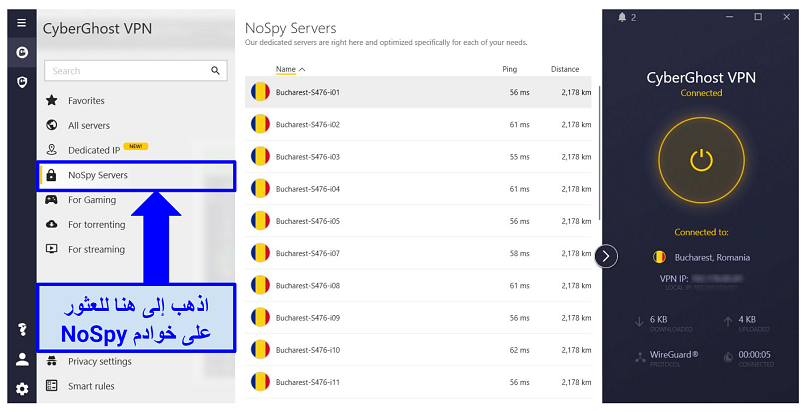Select server Bucharest-S476-i10
Screen dimensions: 806x412
[418, 350]
